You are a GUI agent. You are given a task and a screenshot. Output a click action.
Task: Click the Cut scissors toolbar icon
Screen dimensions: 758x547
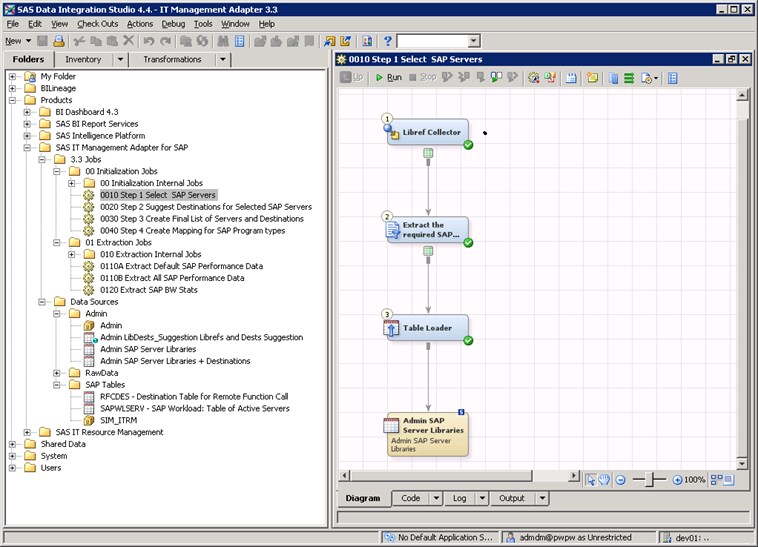coord(79,41)
